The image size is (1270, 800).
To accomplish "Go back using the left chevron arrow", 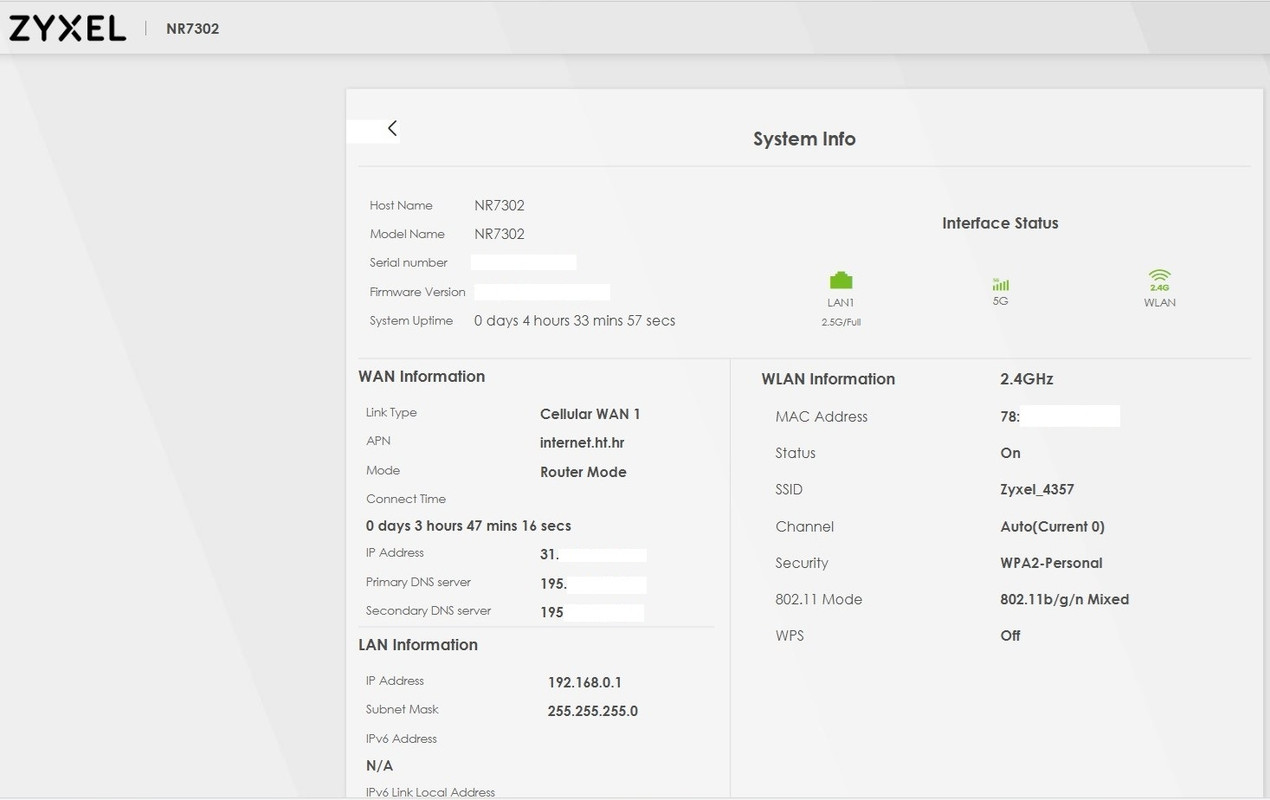I will click(392, 128).
